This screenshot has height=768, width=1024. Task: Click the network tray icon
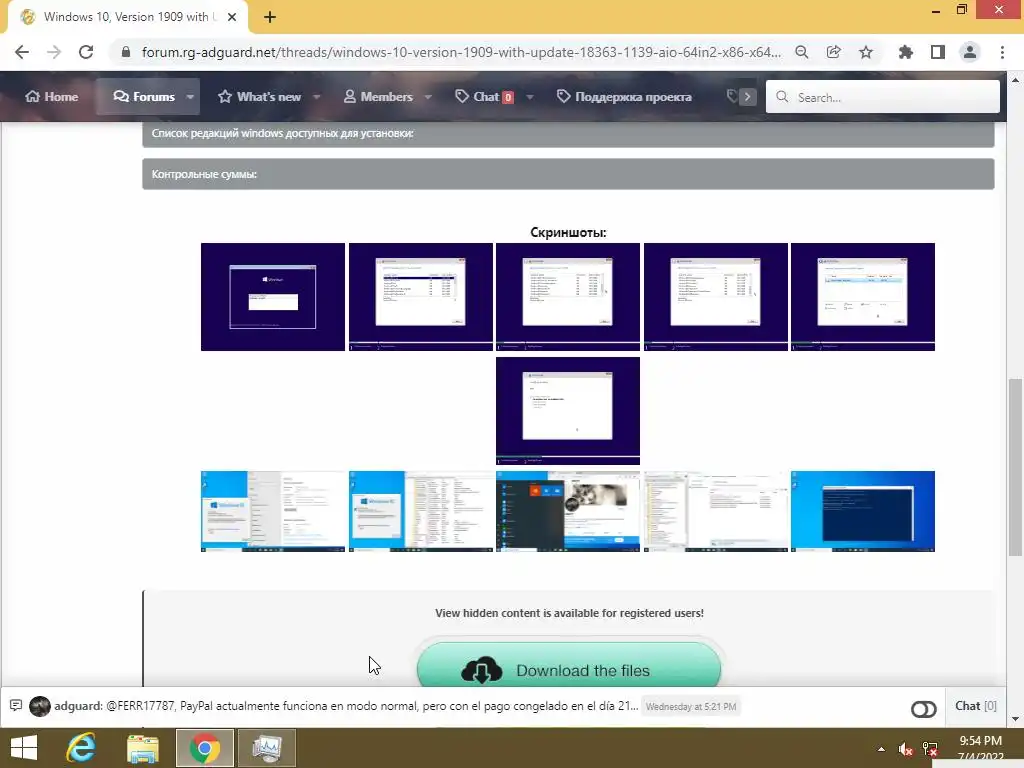(930, 749)
